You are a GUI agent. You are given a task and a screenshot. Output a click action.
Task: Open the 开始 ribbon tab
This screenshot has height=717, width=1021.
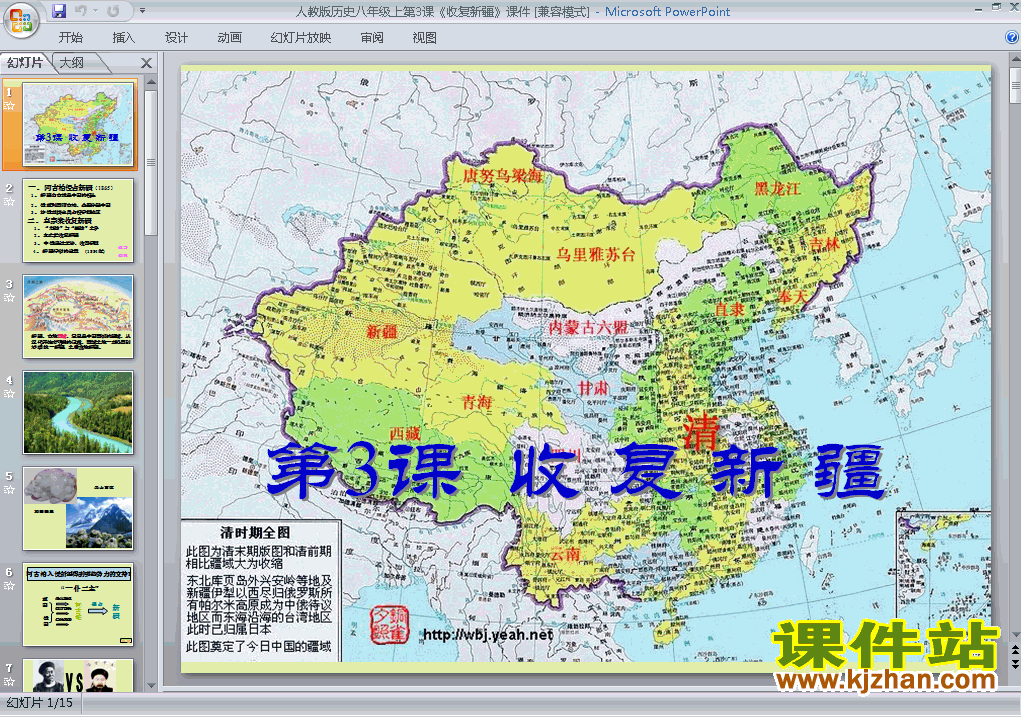click(70, 38)
